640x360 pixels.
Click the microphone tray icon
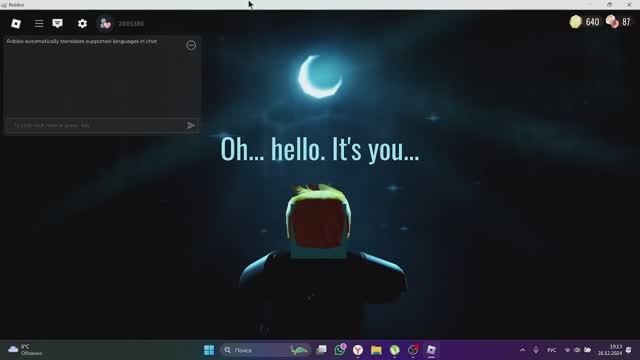coord(536,350)
